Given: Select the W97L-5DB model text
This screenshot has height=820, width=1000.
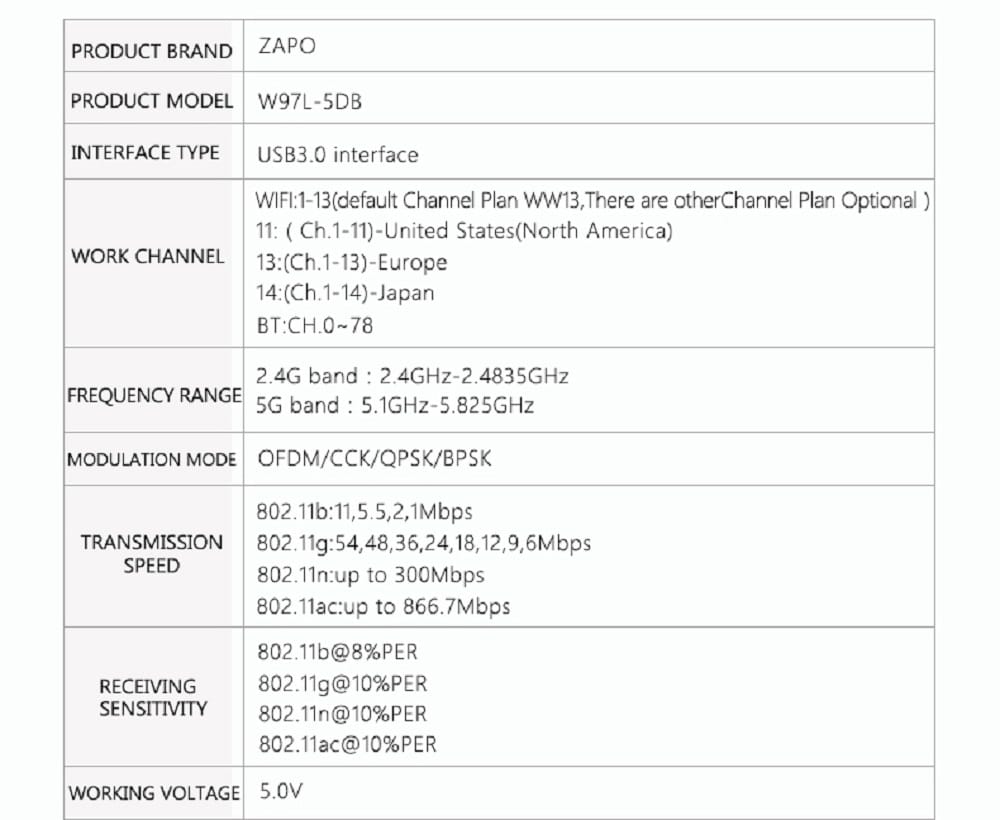Looking at the screenshot, I should pos(309,102).
